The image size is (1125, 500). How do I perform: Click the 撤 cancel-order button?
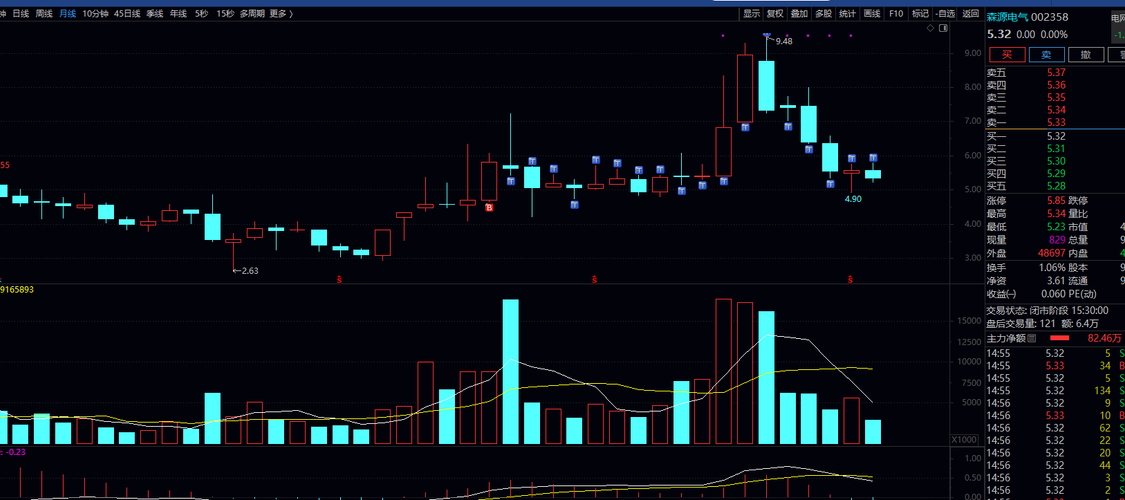[1086, 55]
